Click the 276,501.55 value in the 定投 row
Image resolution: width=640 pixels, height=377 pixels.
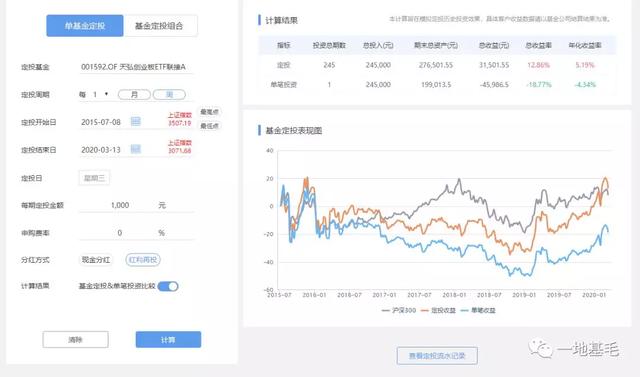coord(436,65)
